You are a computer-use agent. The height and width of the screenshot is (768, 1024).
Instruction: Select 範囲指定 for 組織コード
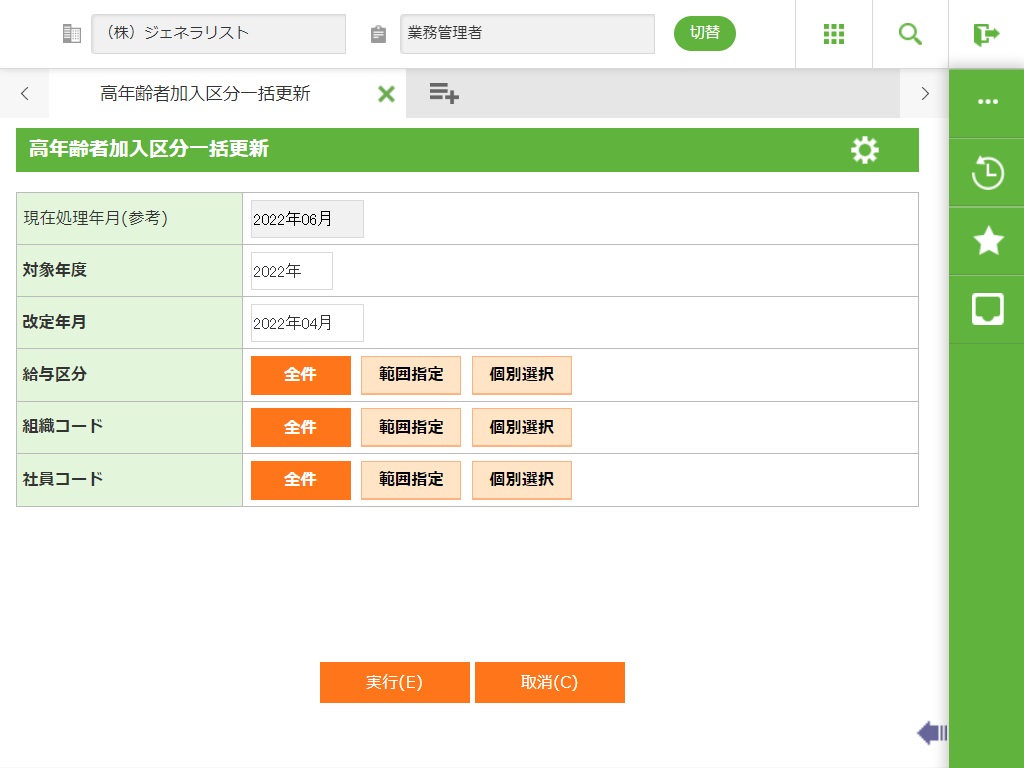click(x=411, y=427)
